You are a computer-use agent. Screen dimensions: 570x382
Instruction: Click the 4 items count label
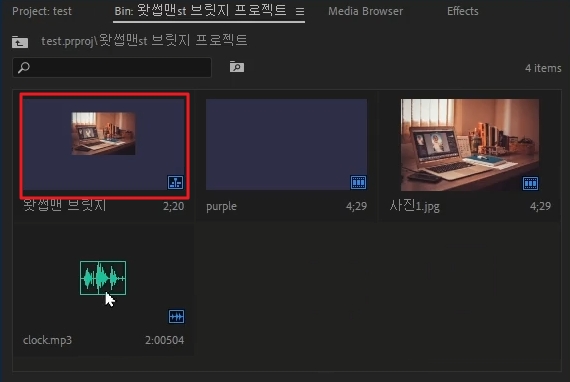pyautogui.click(x=543, y=68)
